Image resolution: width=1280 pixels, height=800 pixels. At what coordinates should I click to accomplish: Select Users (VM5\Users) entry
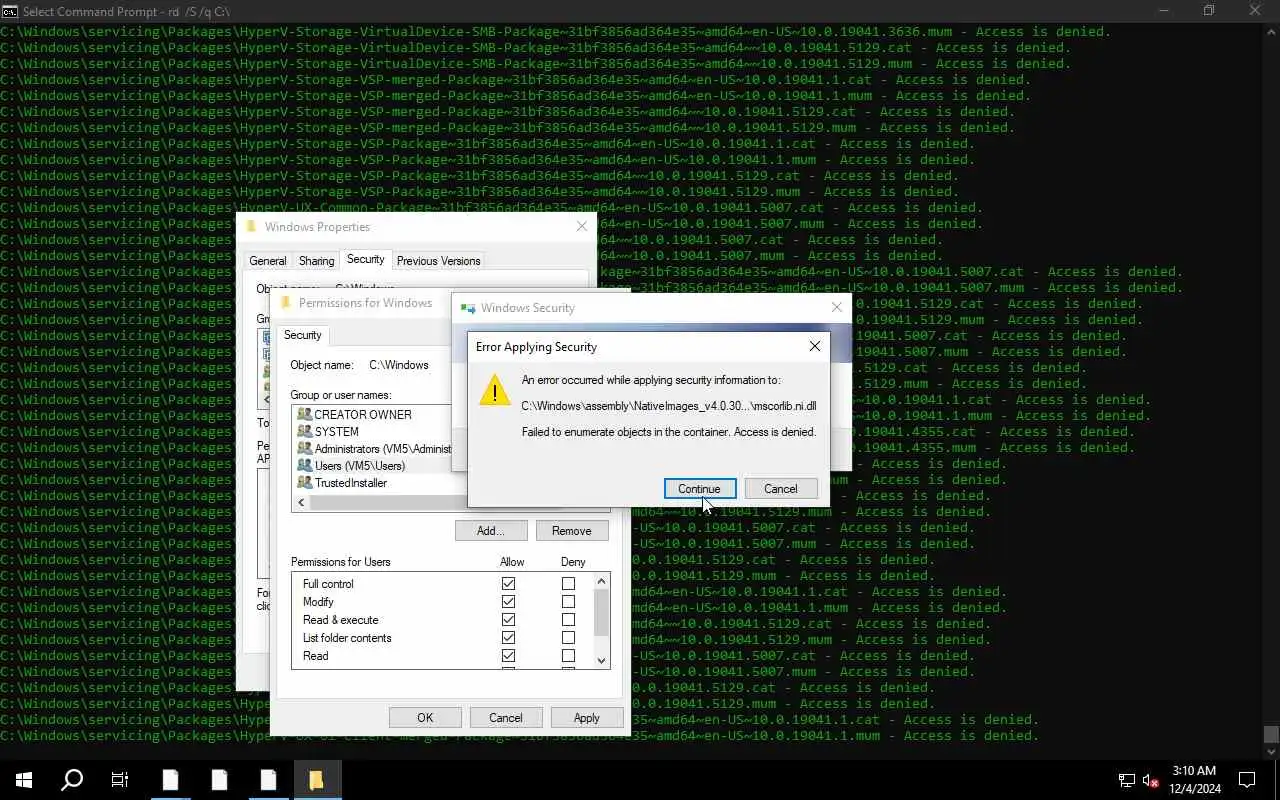(360, 466)
